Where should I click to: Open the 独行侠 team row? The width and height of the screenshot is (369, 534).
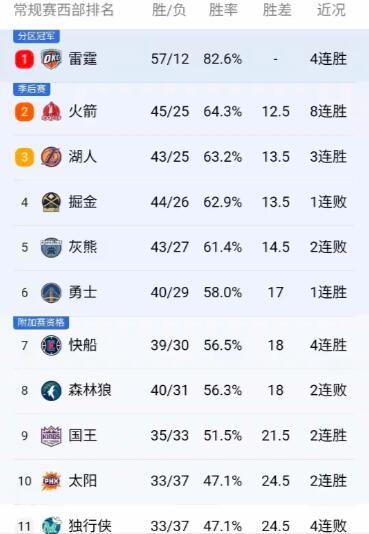coord(184,523)
